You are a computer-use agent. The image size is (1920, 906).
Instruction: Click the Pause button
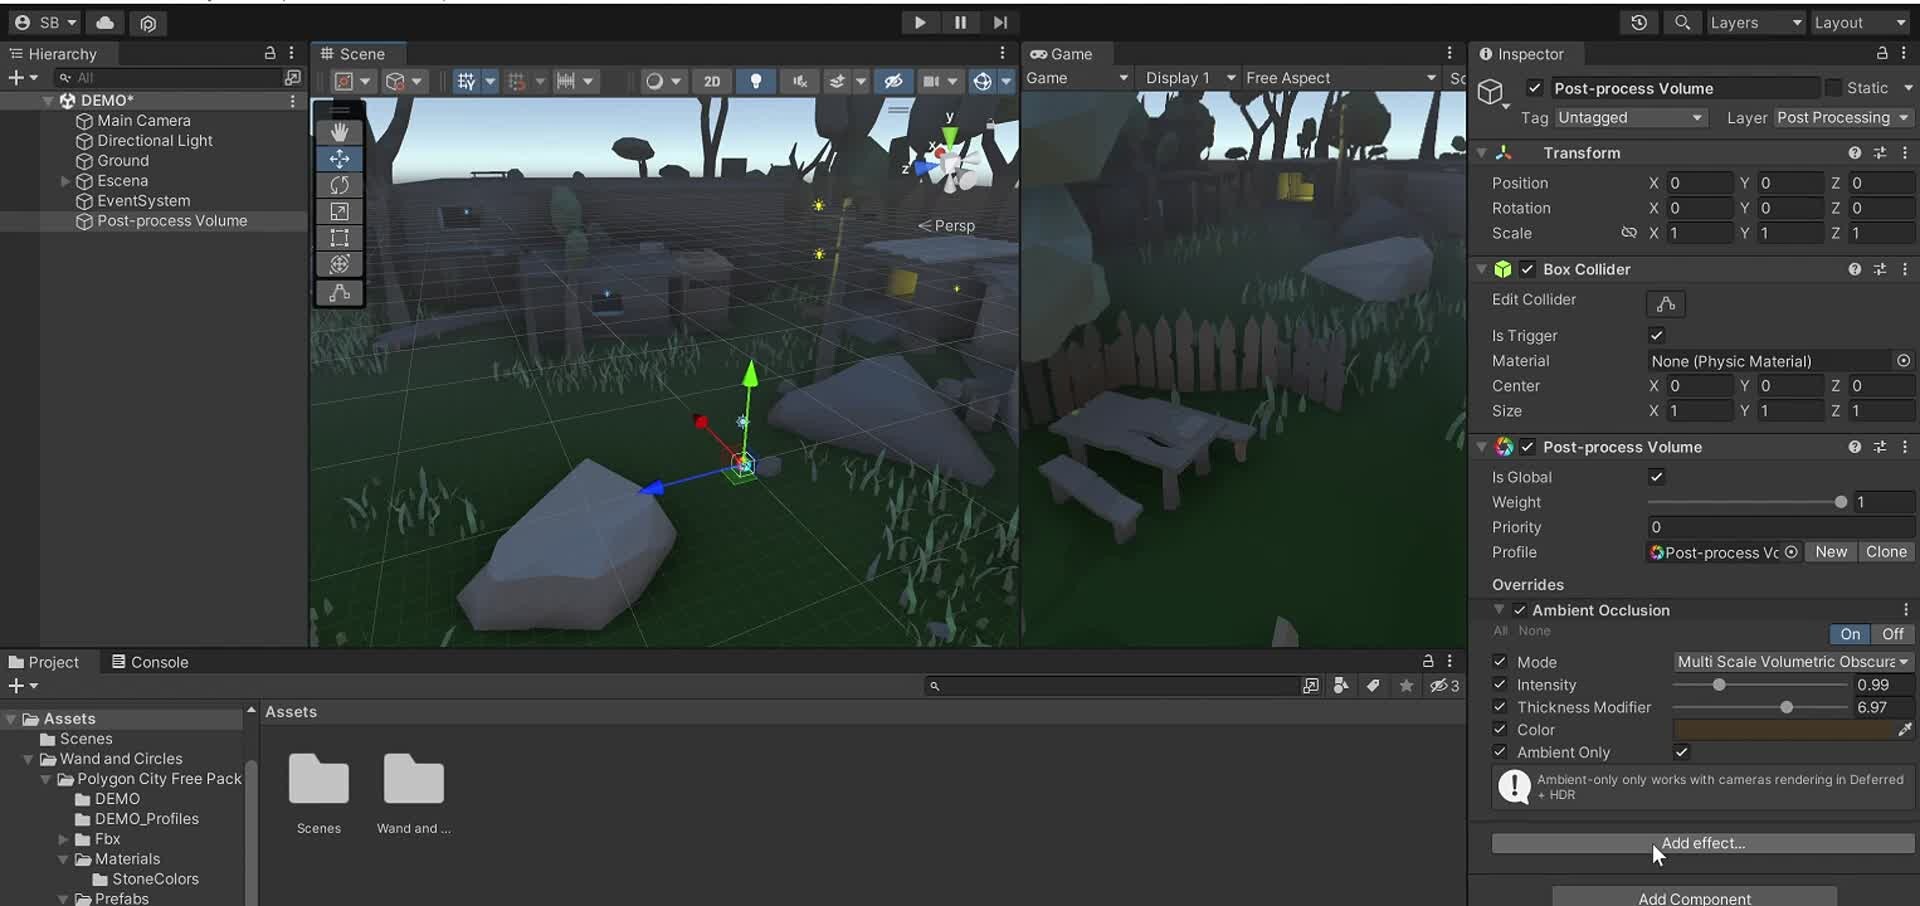coord(960,22)
